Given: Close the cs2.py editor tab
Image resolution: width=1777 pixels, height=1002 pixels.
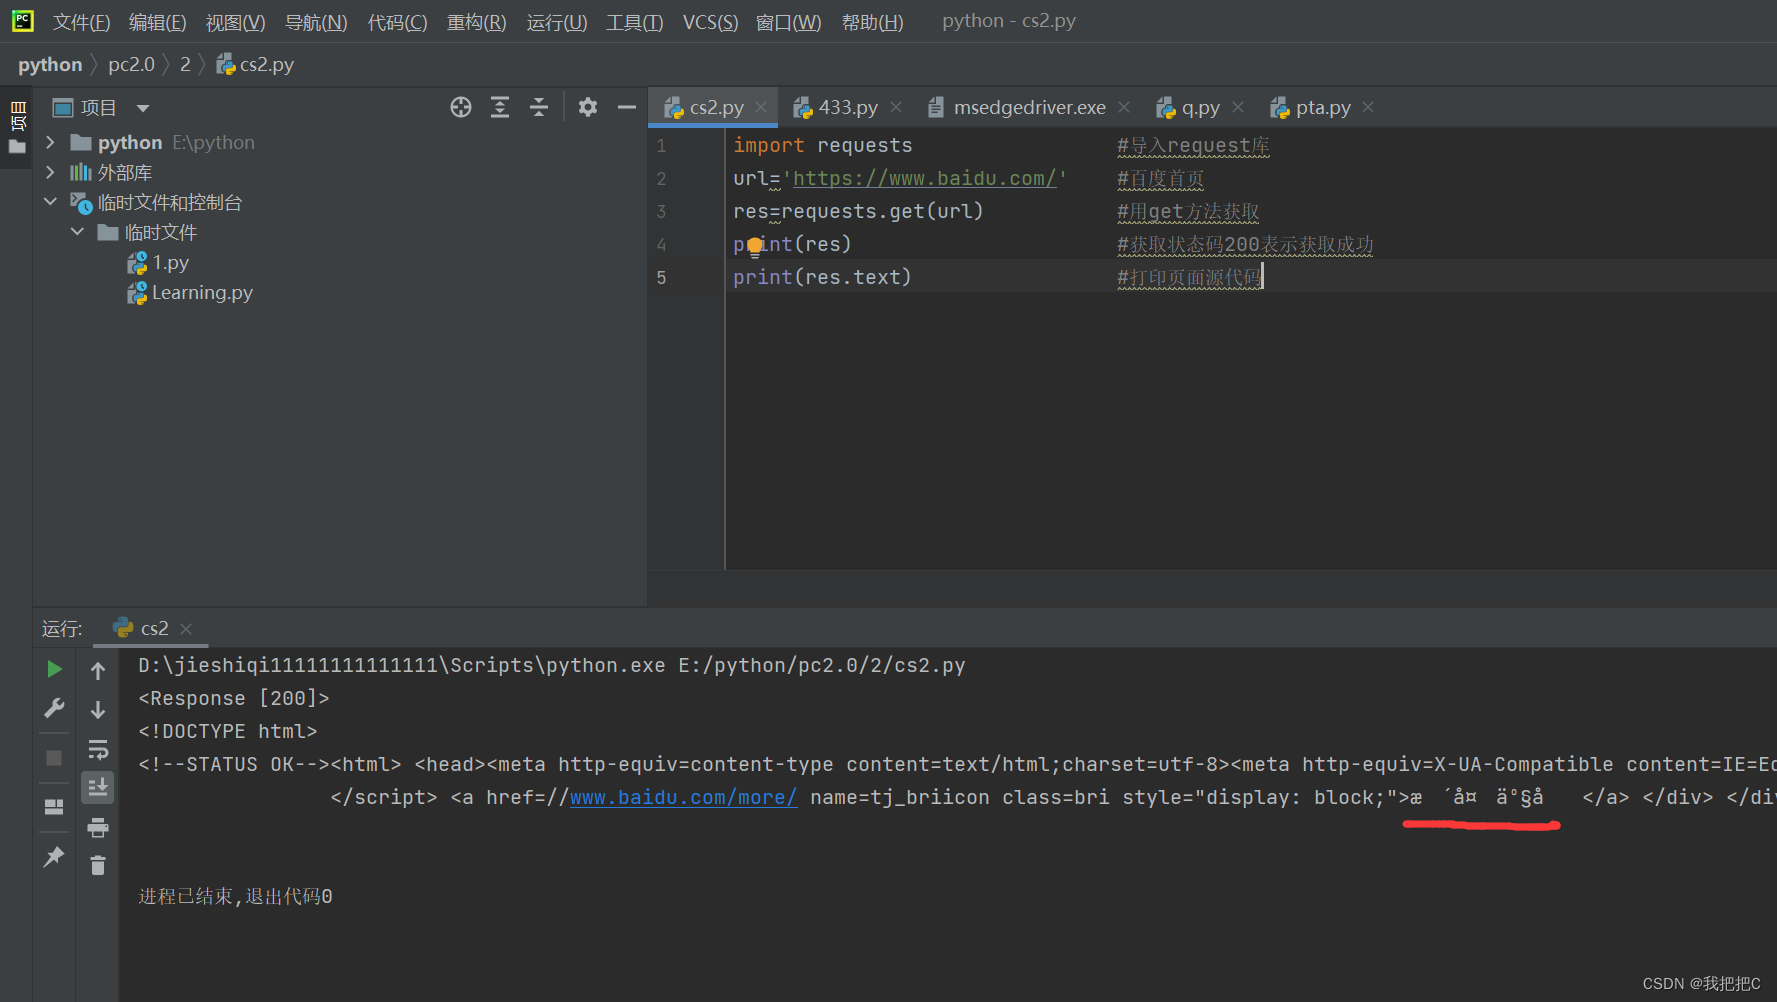Looking at the screenshot, I should click(761, 106).
